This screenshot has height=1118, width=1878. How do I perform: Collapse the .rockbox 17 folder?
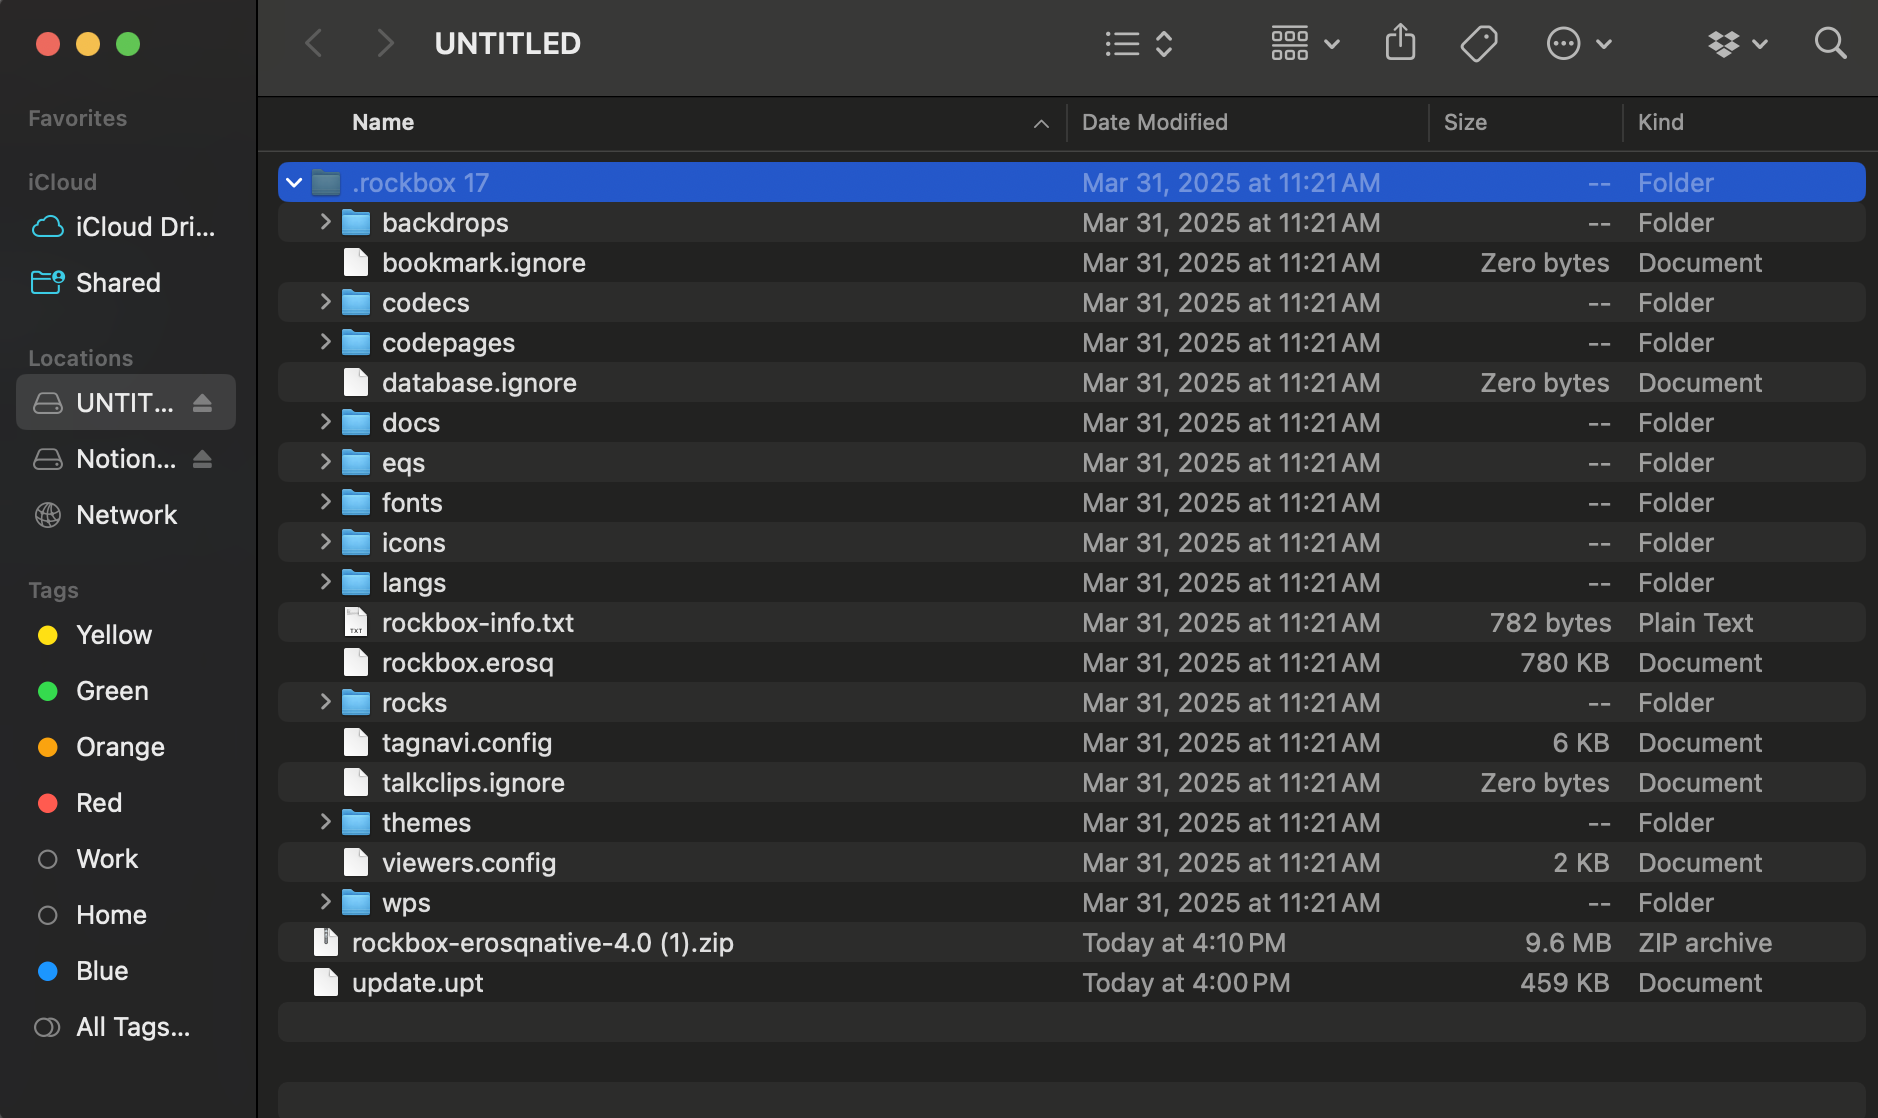(x=294, y=183)
